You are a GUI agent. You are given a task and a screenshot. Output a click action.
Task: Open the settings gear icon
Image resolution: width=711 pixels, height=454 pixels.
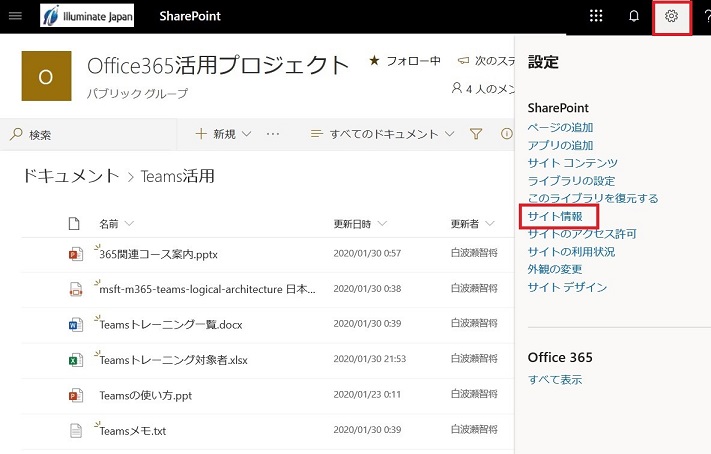point(671,17)
